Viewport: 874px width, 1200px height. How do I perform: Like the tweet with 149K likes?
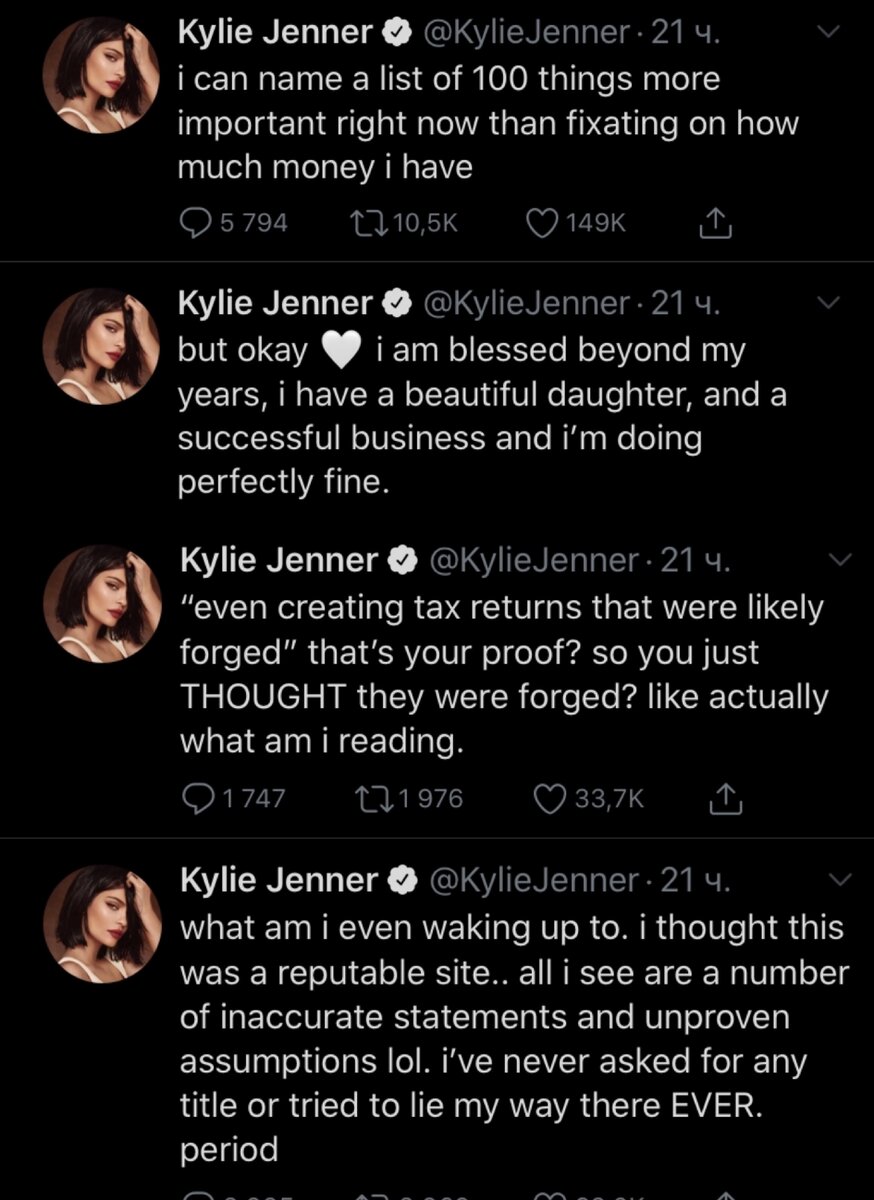click(541, 223)
